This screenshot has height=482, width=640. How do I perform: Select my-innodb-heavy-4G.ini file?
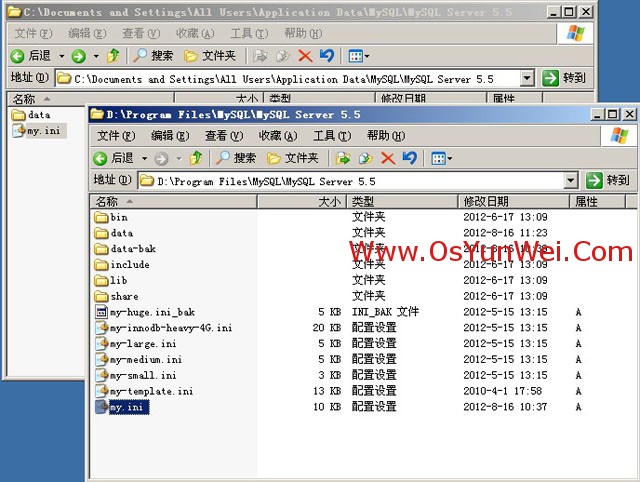164,328
